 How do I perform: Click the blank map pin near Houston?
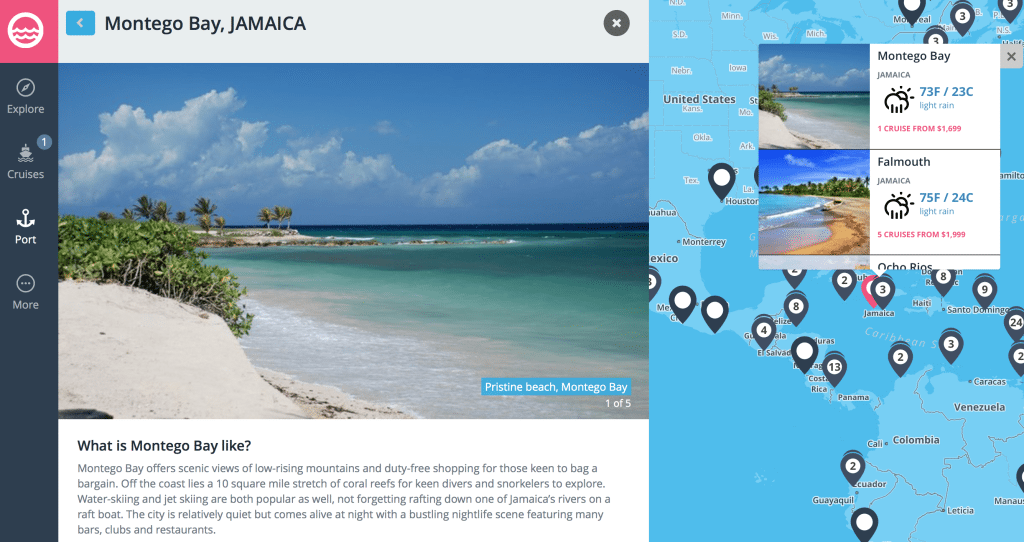722,180
